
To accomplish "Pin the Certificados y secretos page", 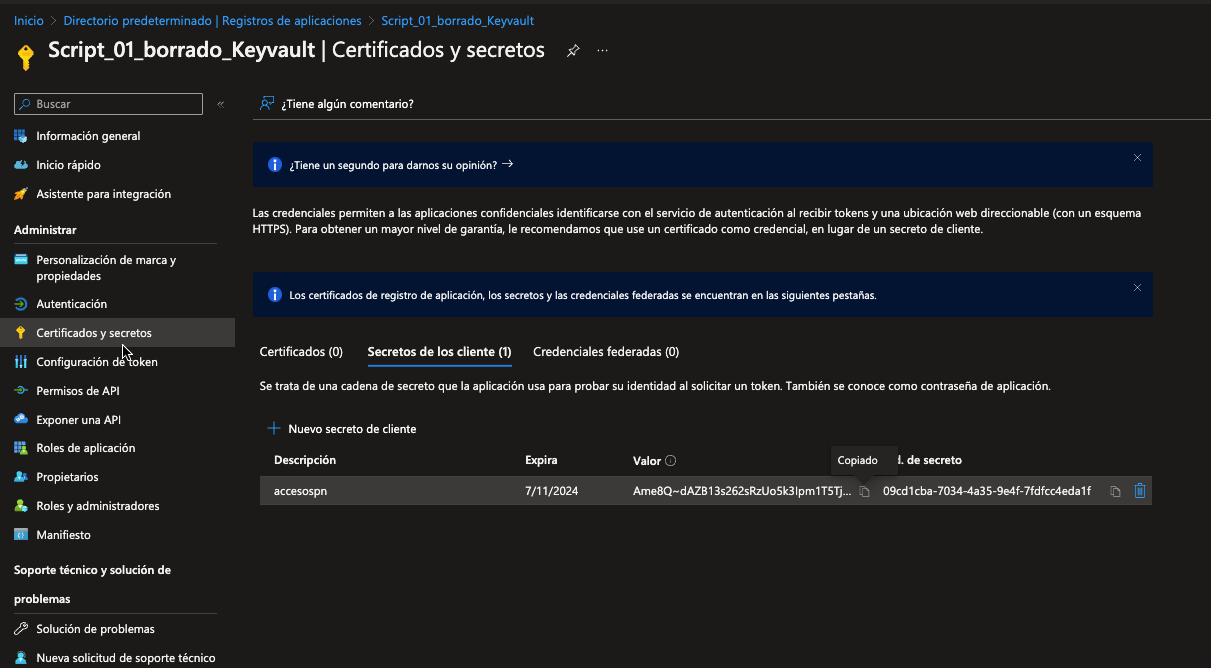I will click(x=573, y=51).
